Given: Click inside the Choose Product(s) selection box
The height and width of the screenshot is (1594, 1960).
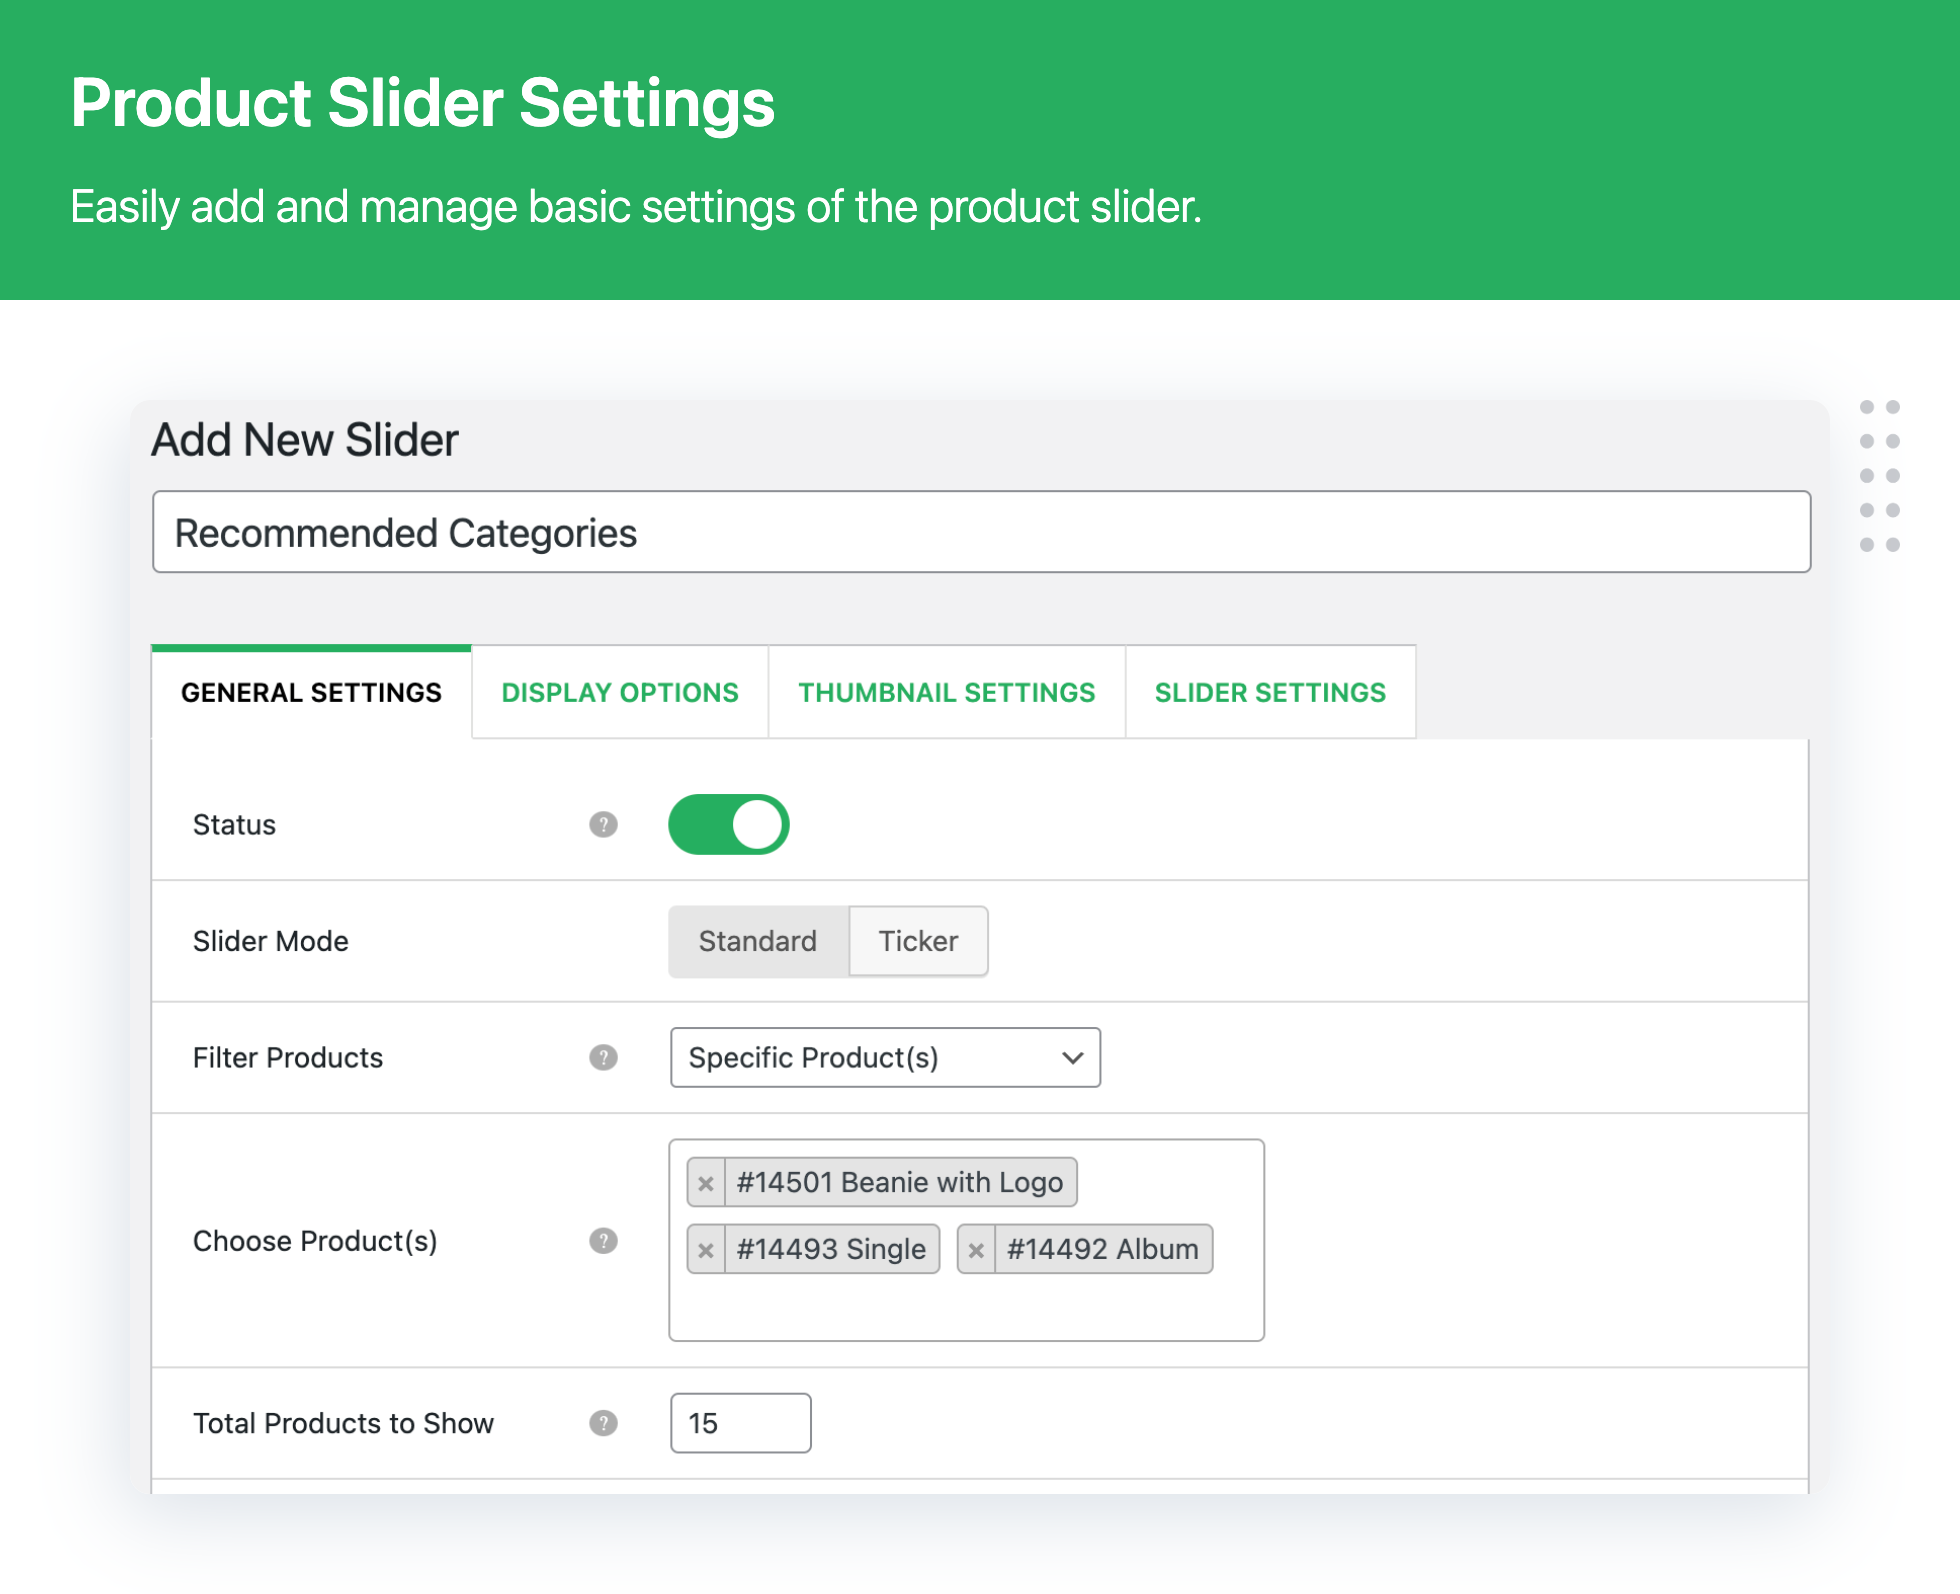Looking at the screenshot, I should [x=966, y=1240].
